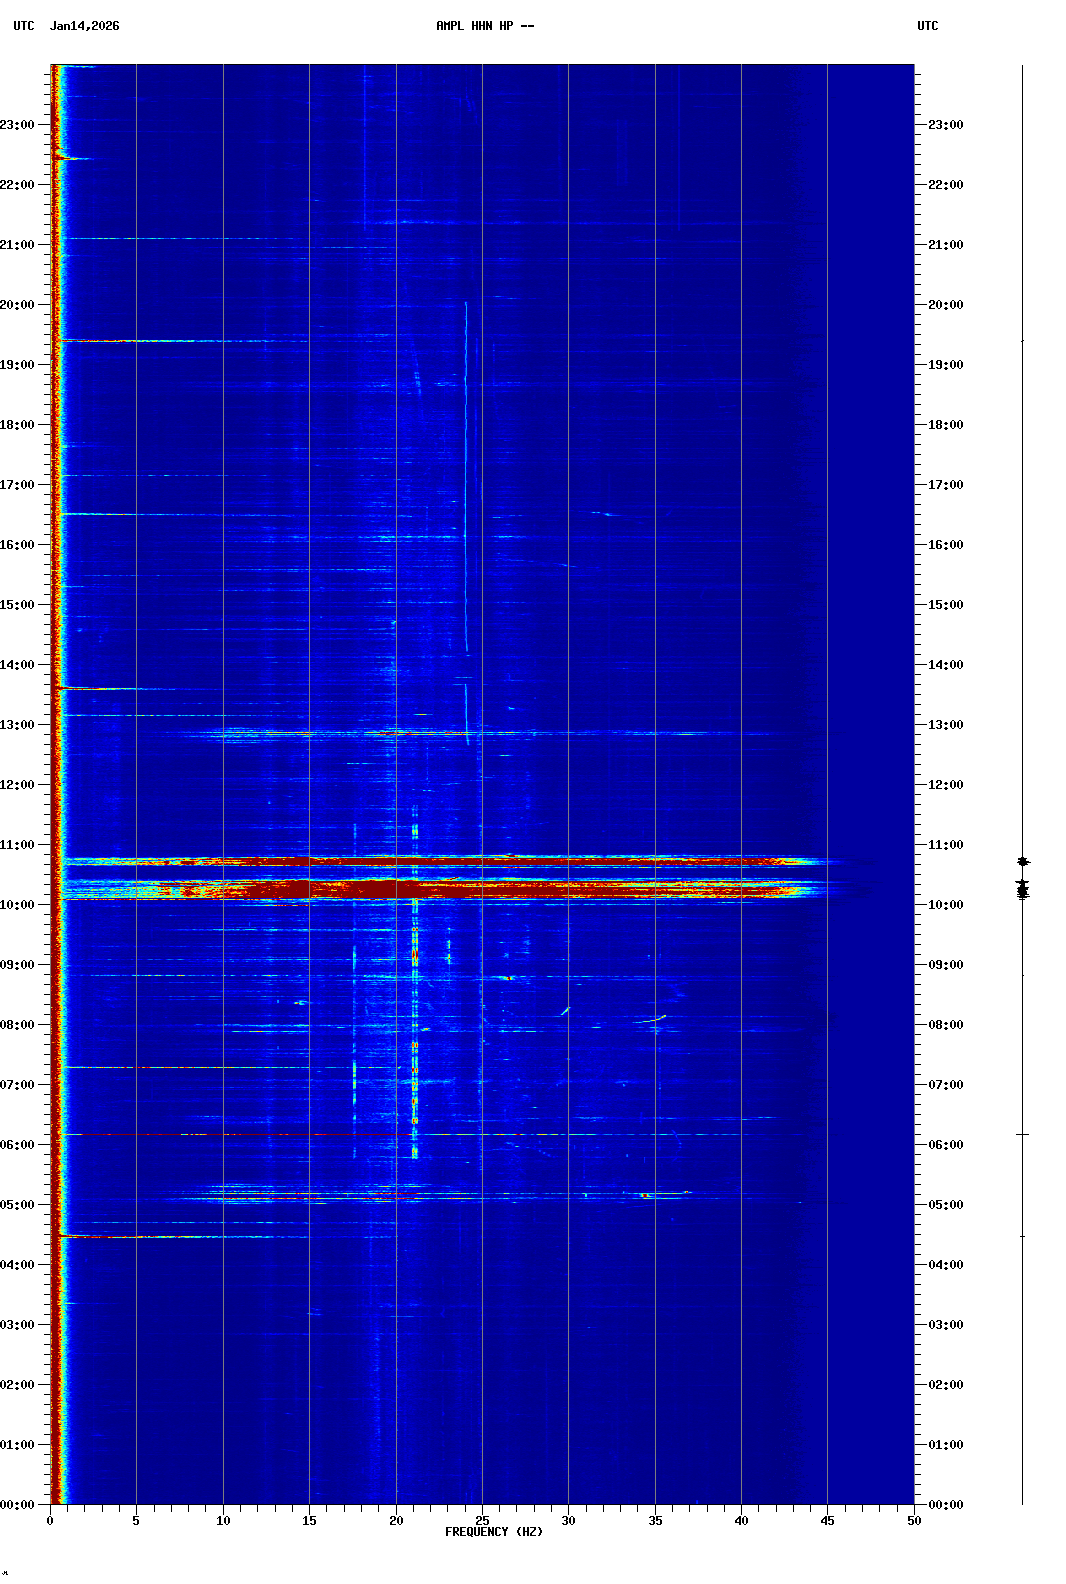
Task: Select the 5 tick label on frequency axis
Action: pyautogui.click(x=136, y=1521)
